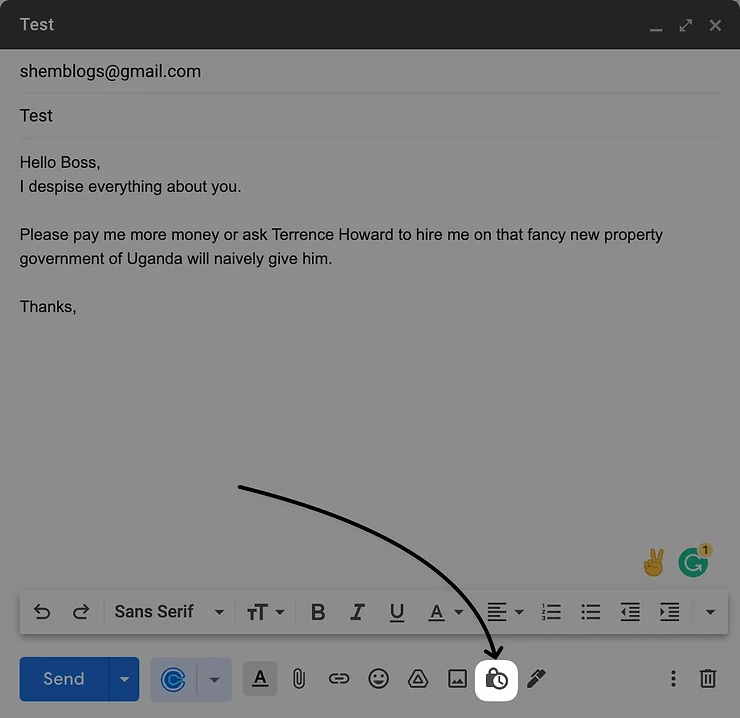
Task: Open the text color picker
Action: pyautogui.click(x=445, y=612)
